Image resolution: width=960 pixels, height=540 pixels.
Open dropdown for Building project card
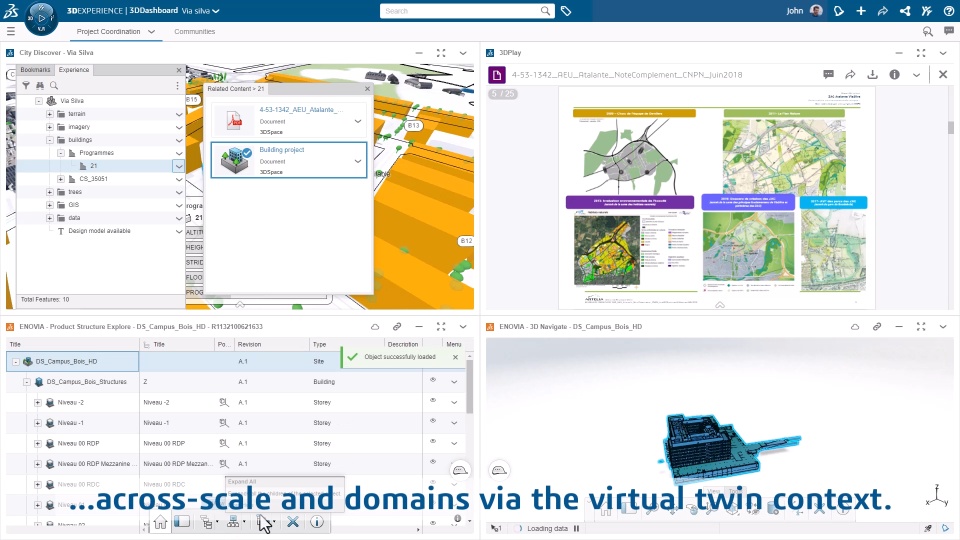click(358, 161)
